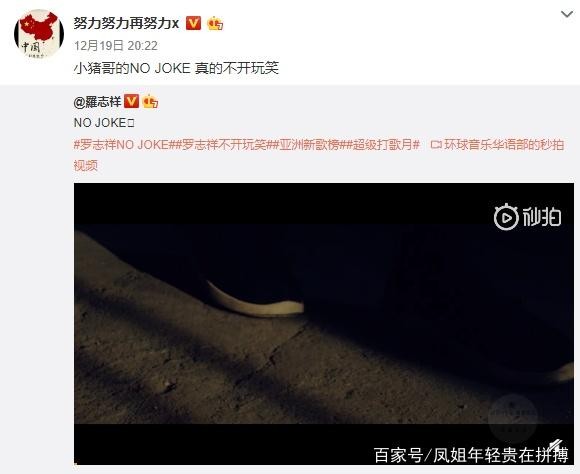Screen dimensions: 580x474
Task: Click the orange V verified badge beside 努力努力再努力x
Action: pyautogui.click(x=193, y=23)
